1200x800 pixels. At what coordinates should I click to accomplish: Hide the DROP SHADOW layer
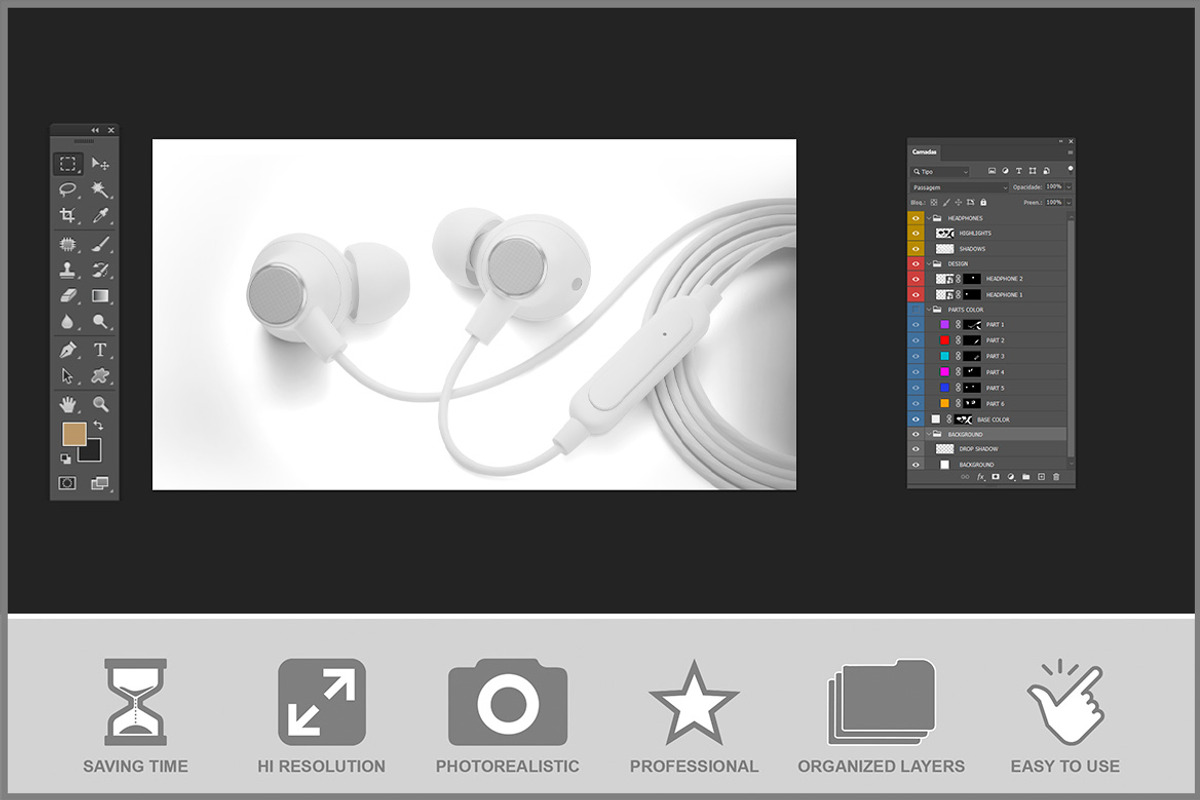(x=916, y=449)
